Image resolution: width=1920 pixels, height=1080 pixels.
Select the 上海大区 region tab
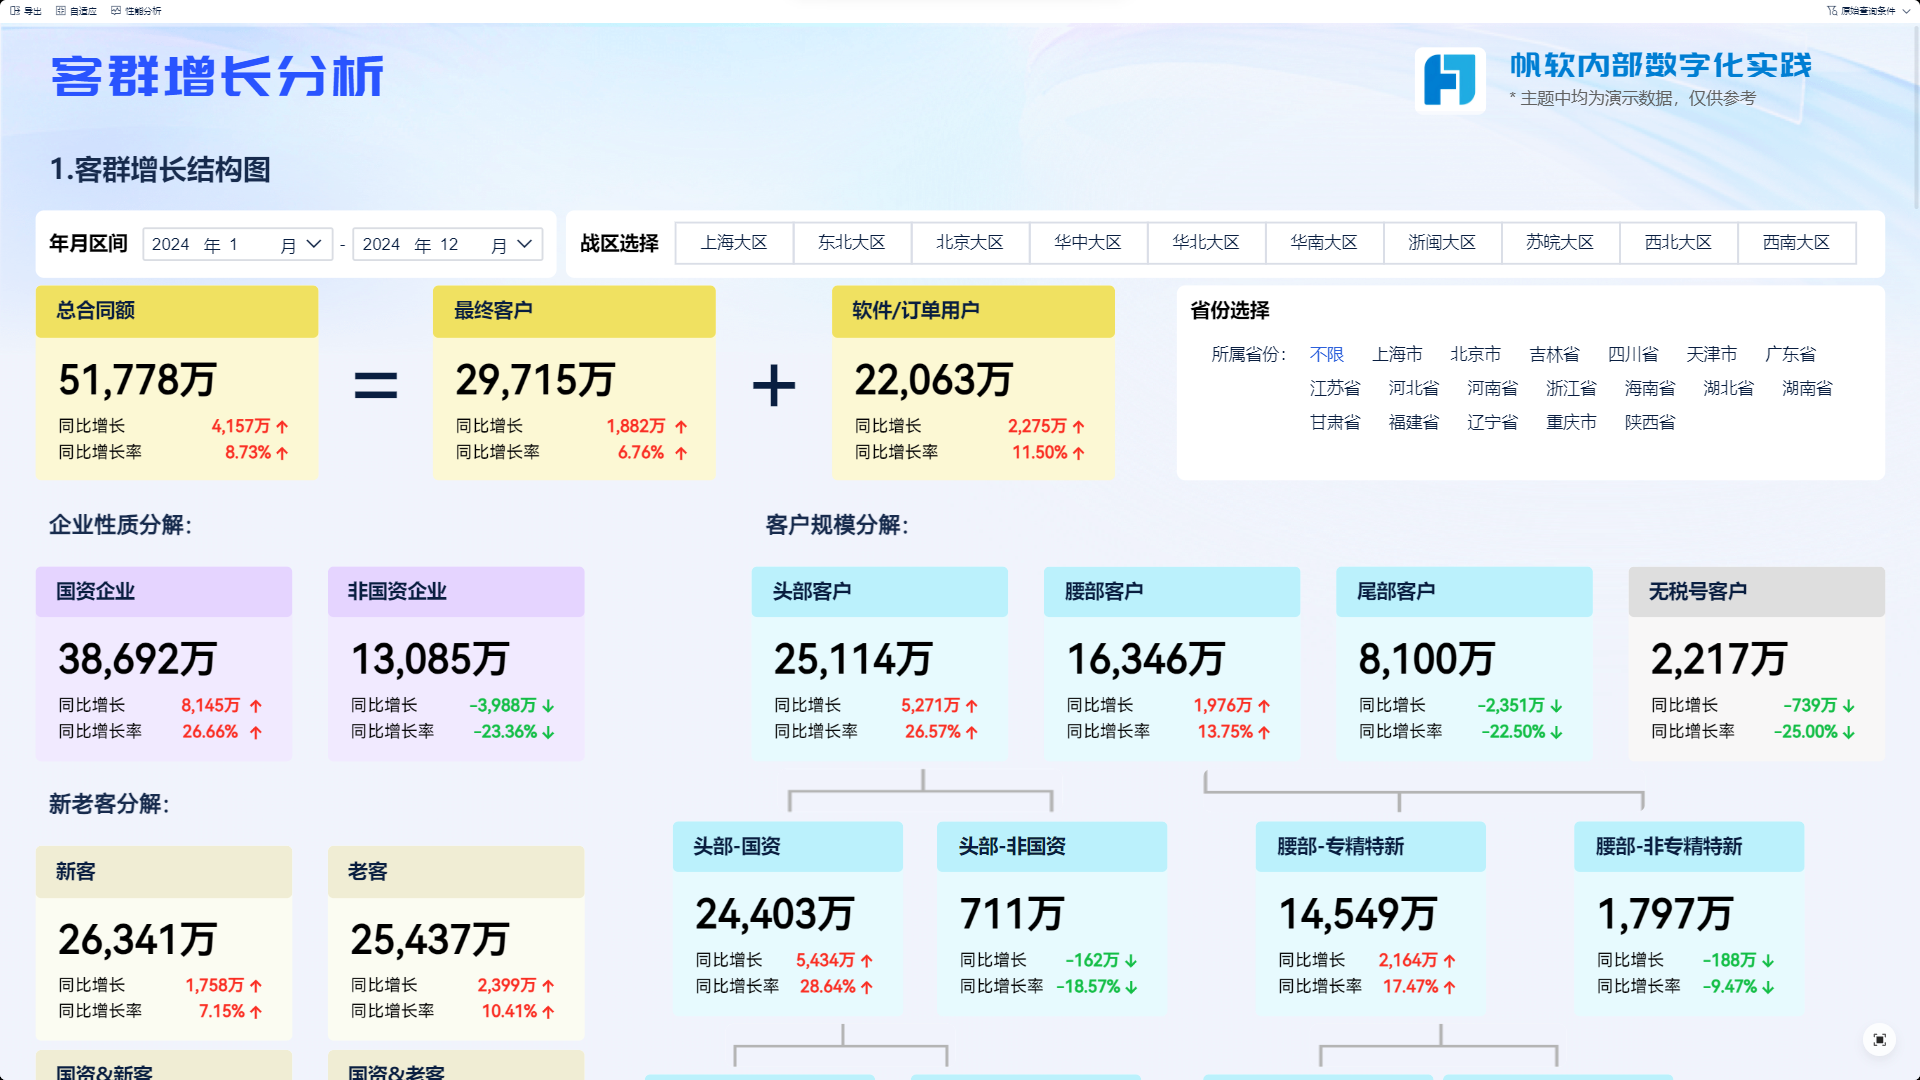[734, 243]
